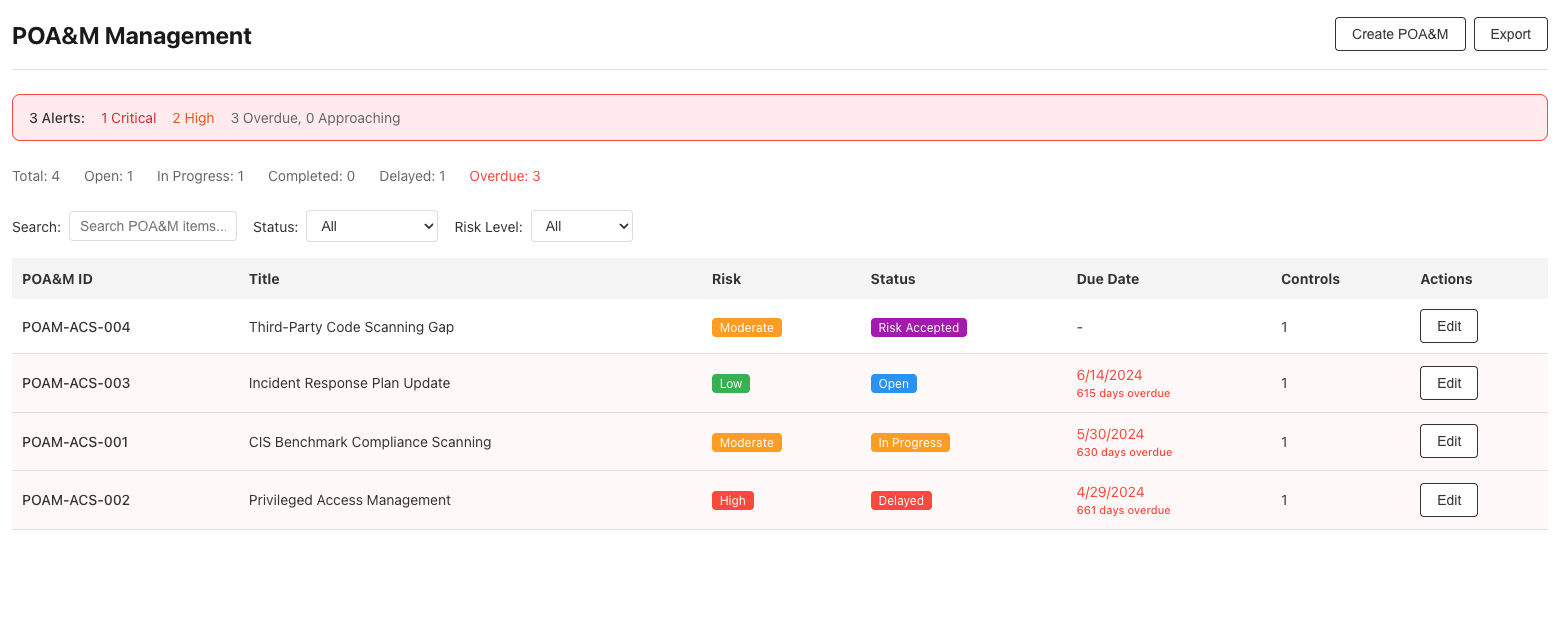Select the POAM-ACS-001 row ID
This screenshot has height=637, width=1562.
coord(76,441)
